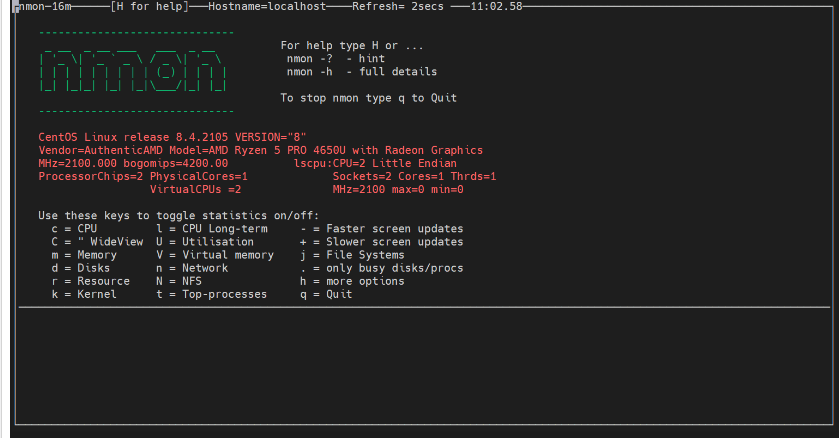The width and height of the screenshot is (839, 438).
Task: Click the 't = Top-processes' entry
Action: tap(212, 294)
